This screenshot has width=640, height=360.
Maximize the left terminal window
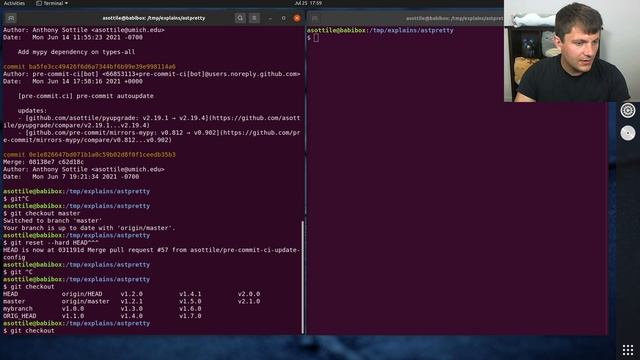[x=284, y=18]
